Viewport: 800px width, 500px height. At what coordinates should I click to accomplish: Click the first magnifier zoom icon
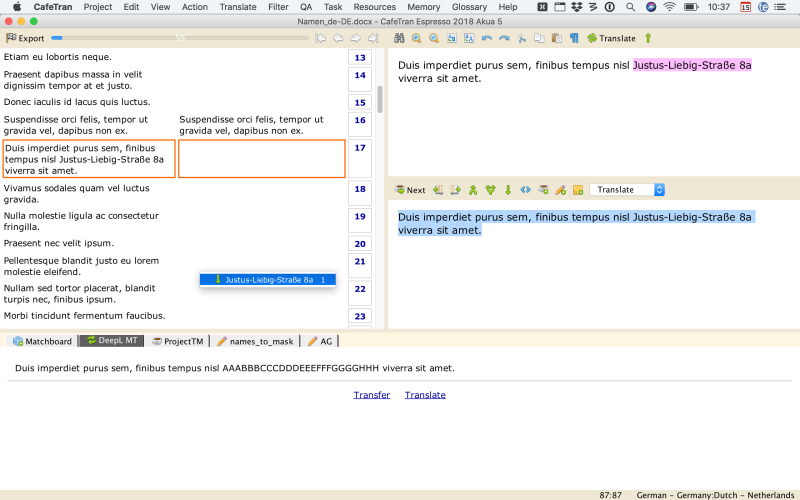point(416,38)
